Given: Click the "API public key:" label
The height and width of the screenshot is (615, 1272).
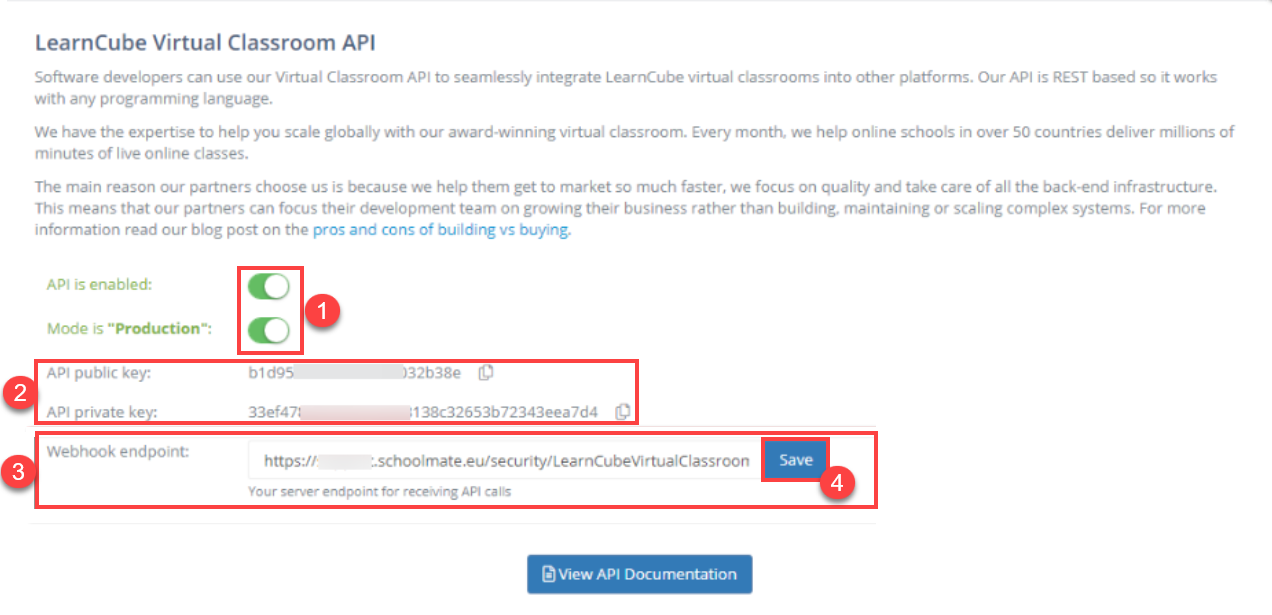Looking at the screenshot, I should (97, 373).
